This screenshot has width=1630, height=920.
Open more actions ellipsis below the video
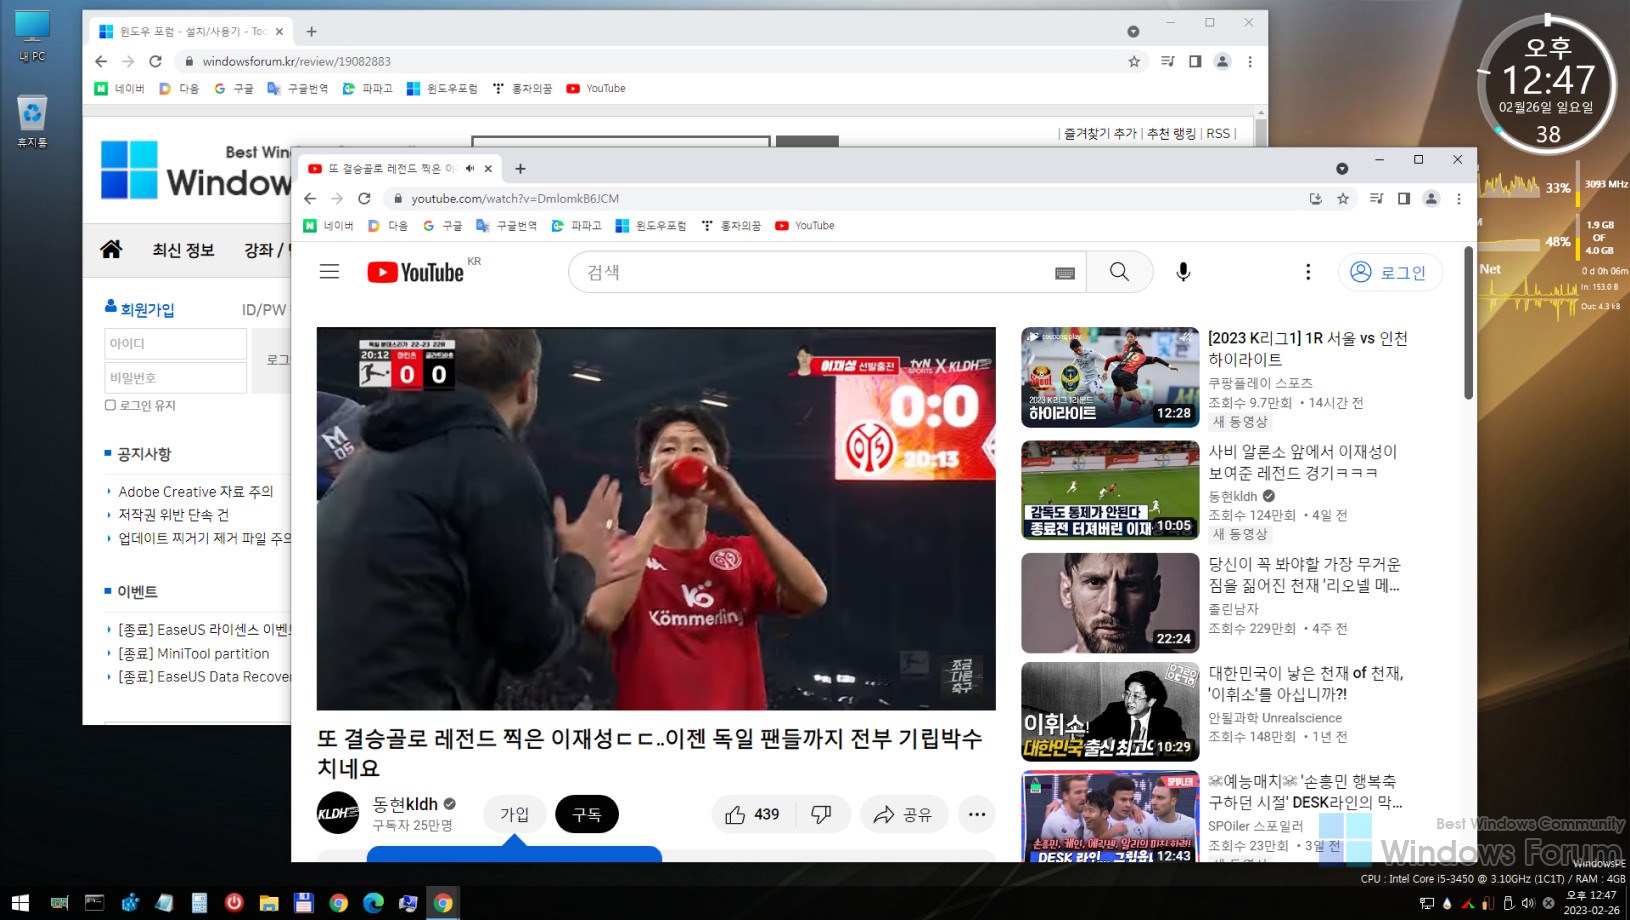(x=977, y=814)
